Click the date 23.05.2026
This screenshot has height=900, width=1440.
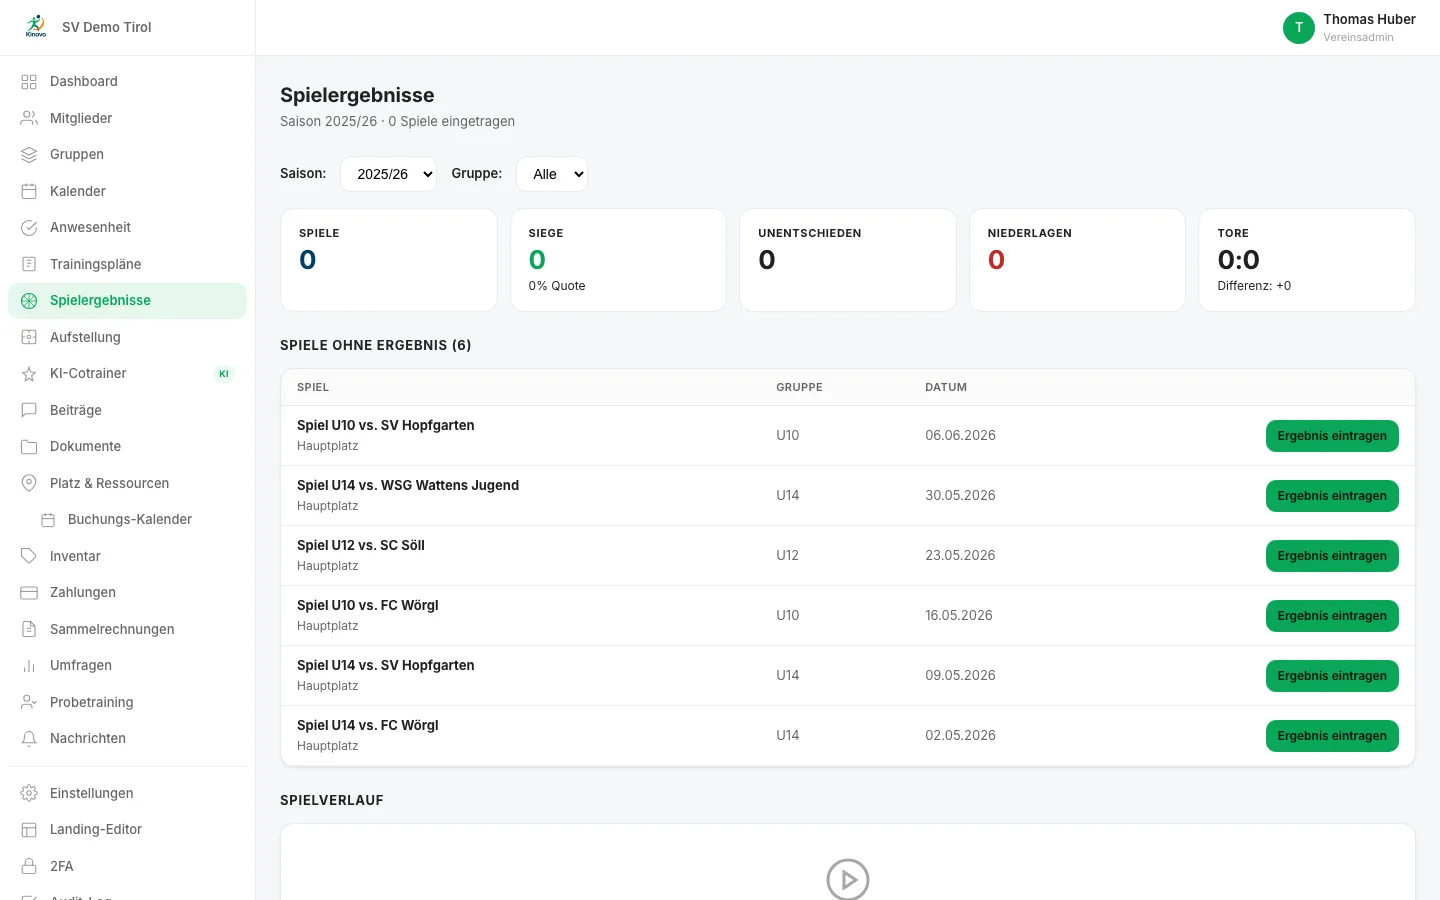click(960, 556)
